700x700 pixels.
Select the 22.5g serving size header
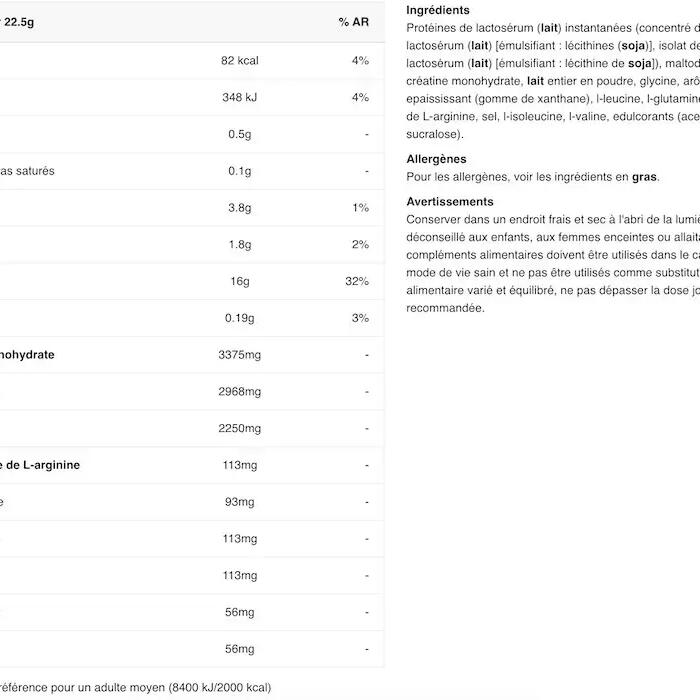[x=20, y=22]
